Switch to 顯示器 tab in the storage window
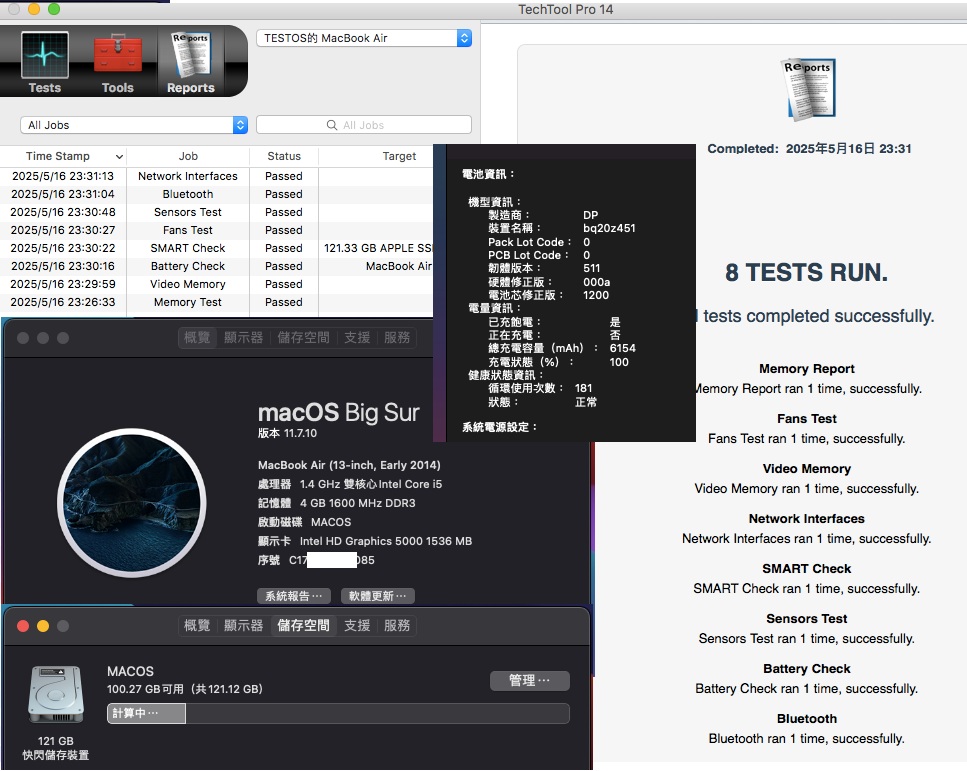The image size is (967, 771). [x=243, y=625]
